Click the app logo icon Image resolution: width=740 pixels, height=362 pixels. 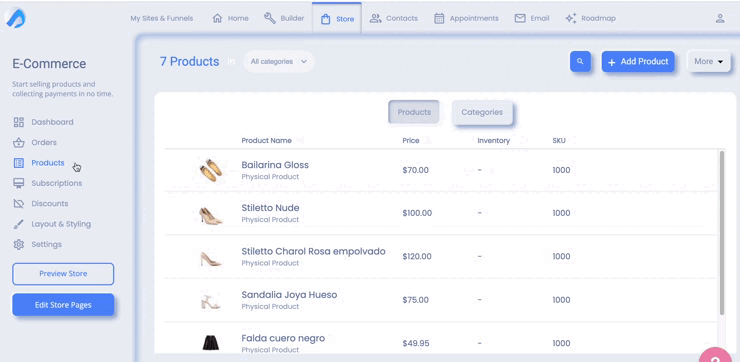[x=15, y=18]
